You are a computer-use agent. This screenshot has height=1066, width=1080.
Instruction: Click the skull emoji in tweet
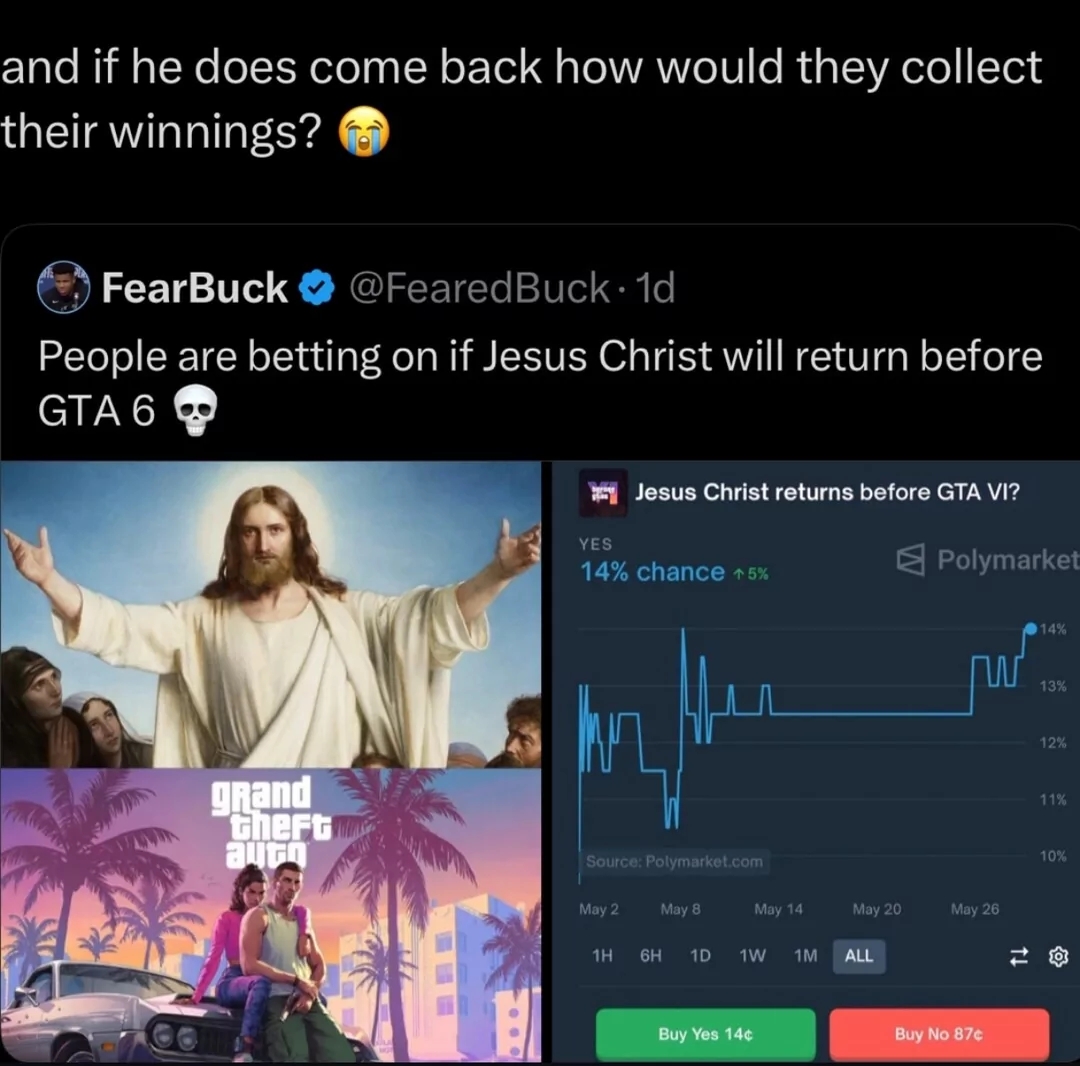(195, 410)
